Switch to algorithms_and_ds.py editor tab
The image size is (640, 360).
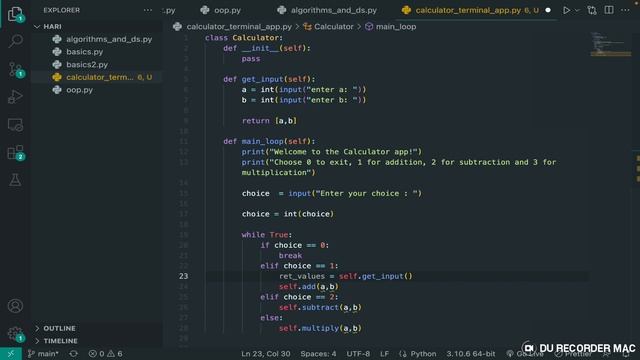327,10
